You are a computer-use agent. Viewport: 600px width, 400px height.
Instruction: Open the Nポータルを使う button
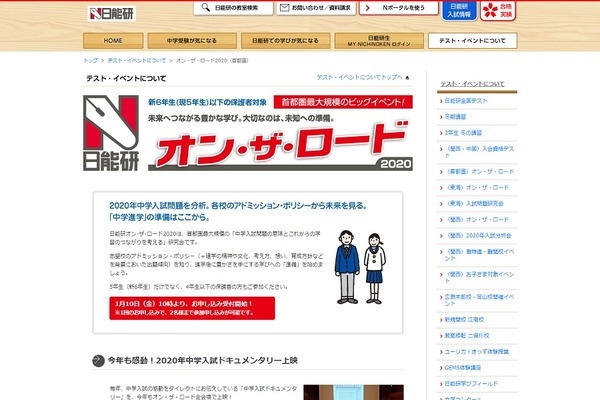click(407, 9)
